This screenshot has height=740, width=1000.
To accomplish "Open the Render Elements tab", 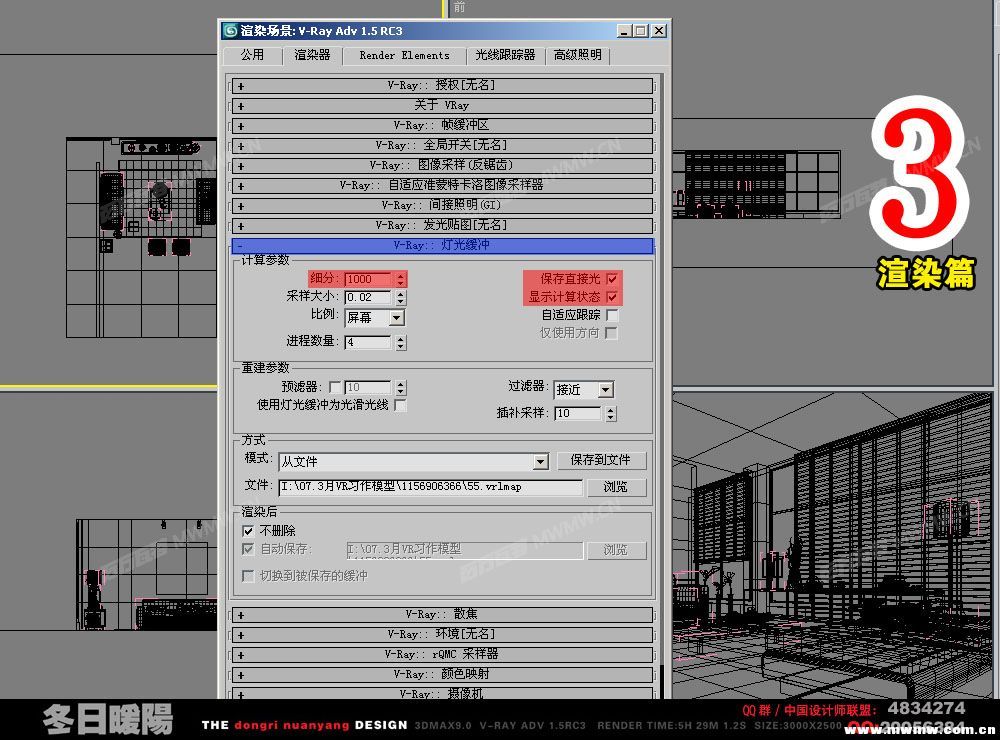I will 404,56.
